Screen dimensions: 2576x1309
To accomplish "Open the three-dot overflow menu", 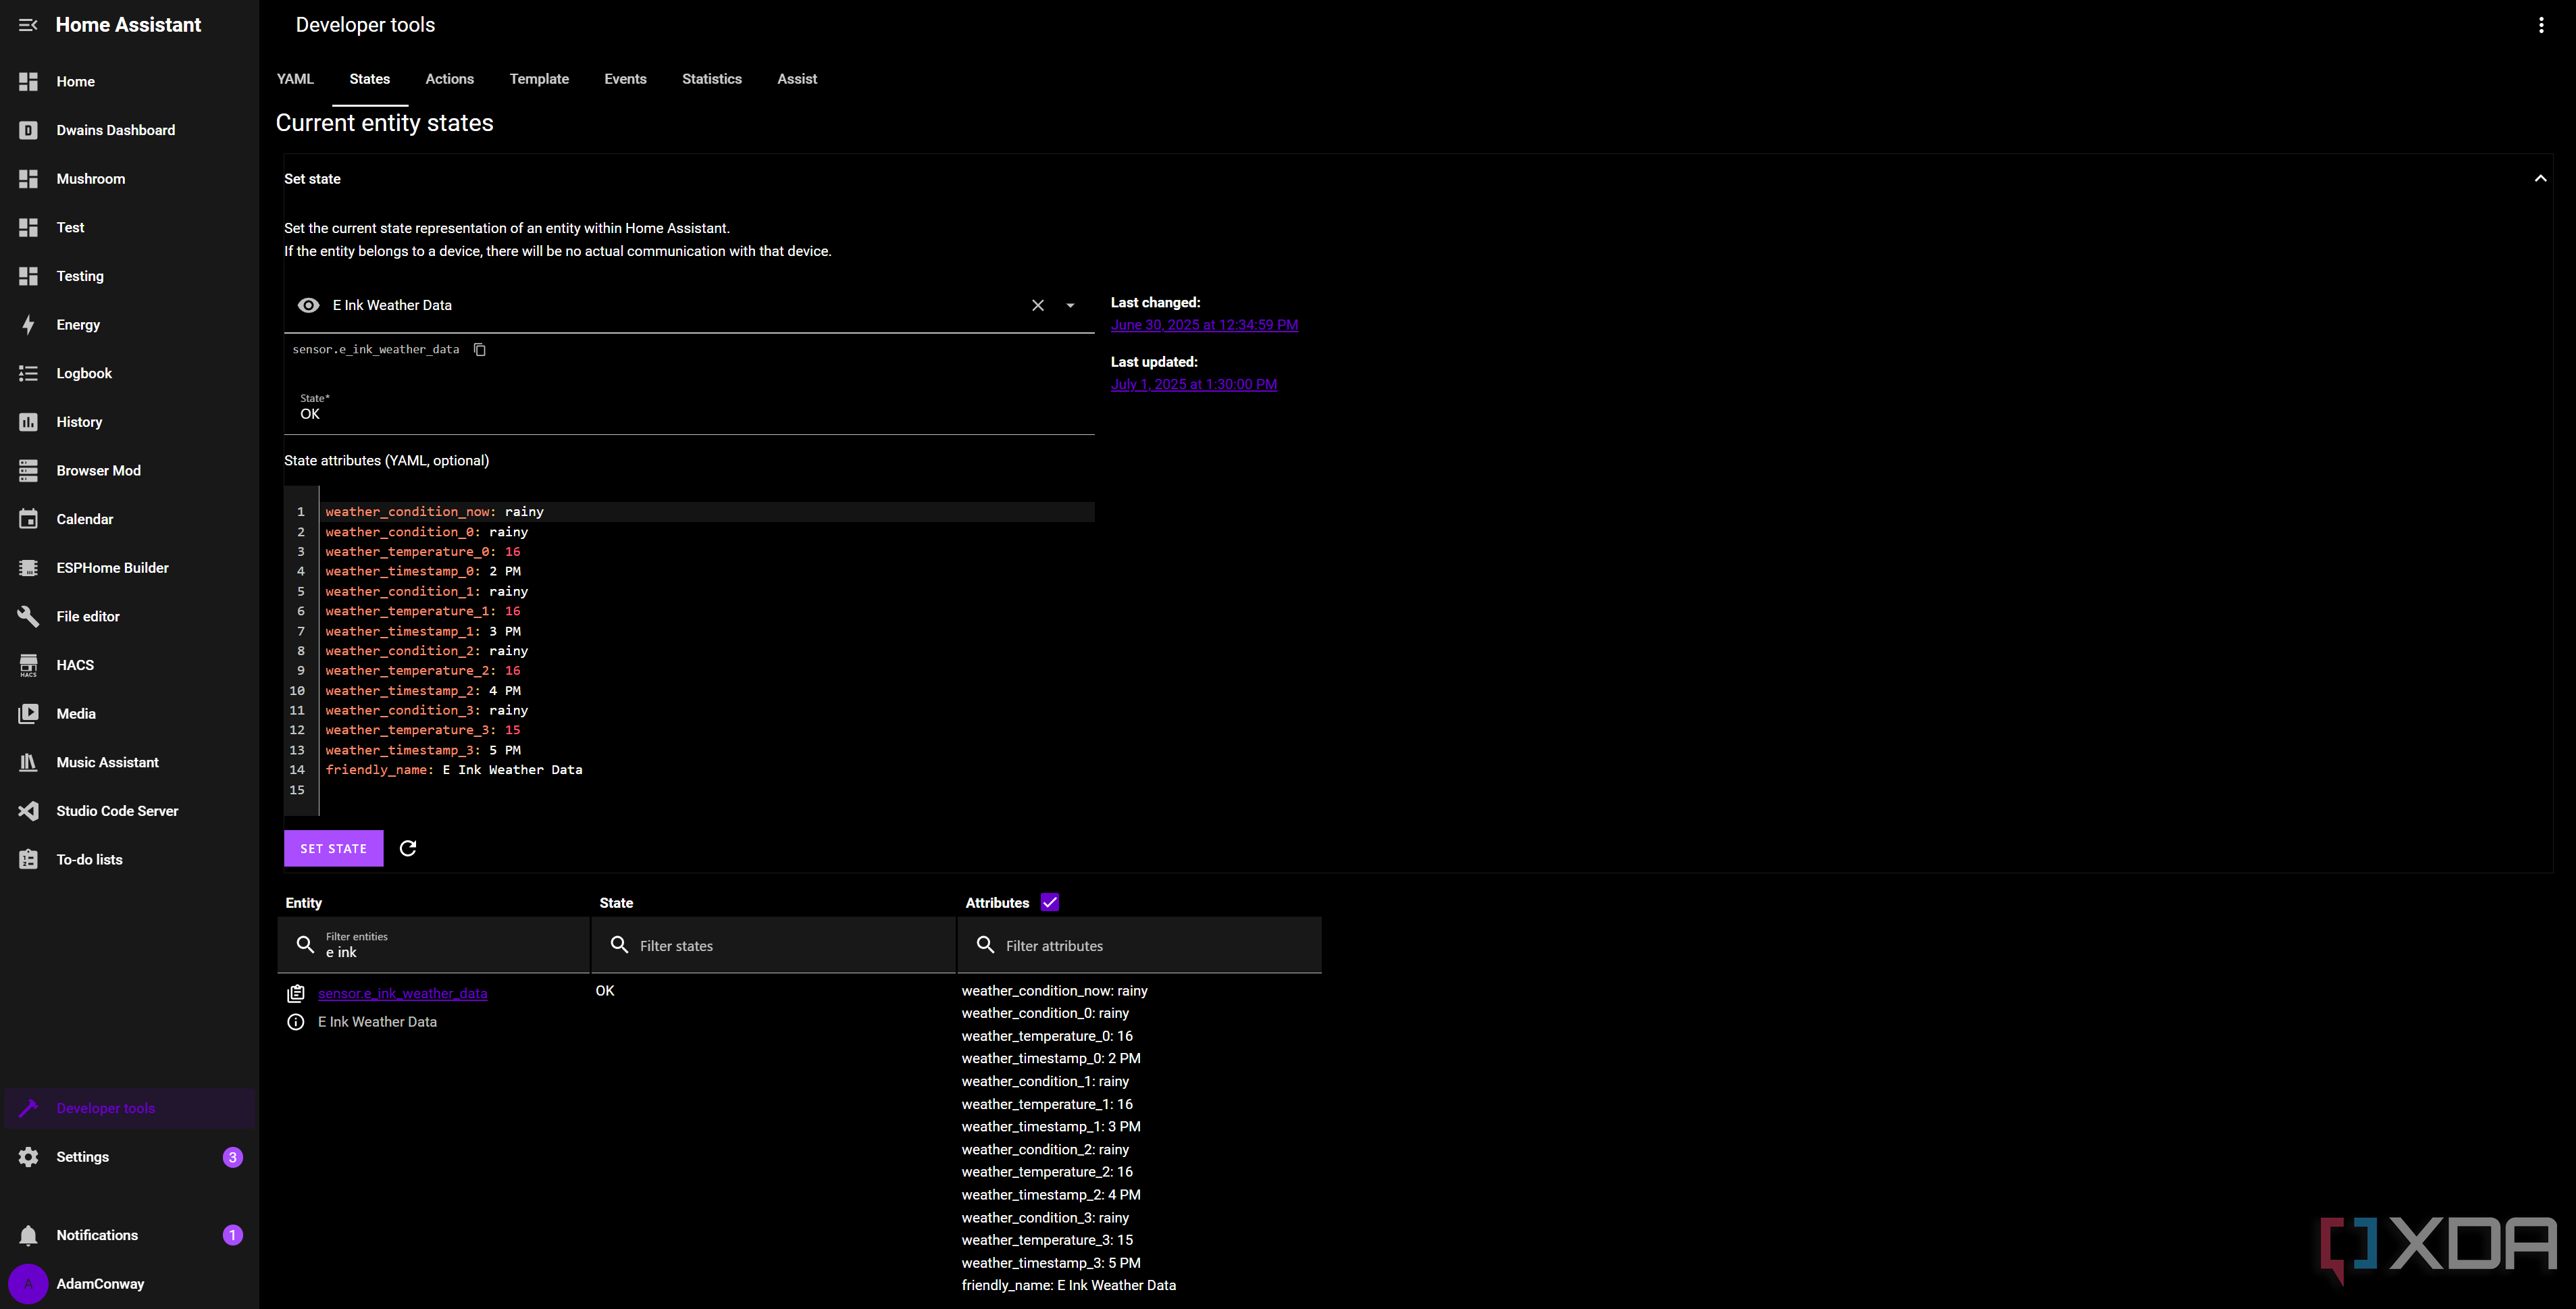I will (2541, 25).
